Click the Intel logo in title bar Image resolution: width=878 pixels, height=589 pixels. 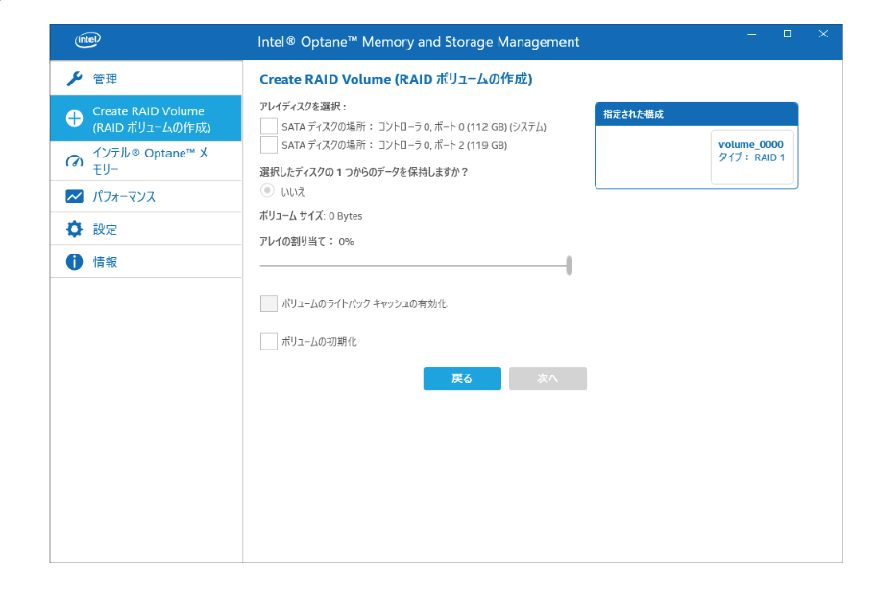click(88, 40)
